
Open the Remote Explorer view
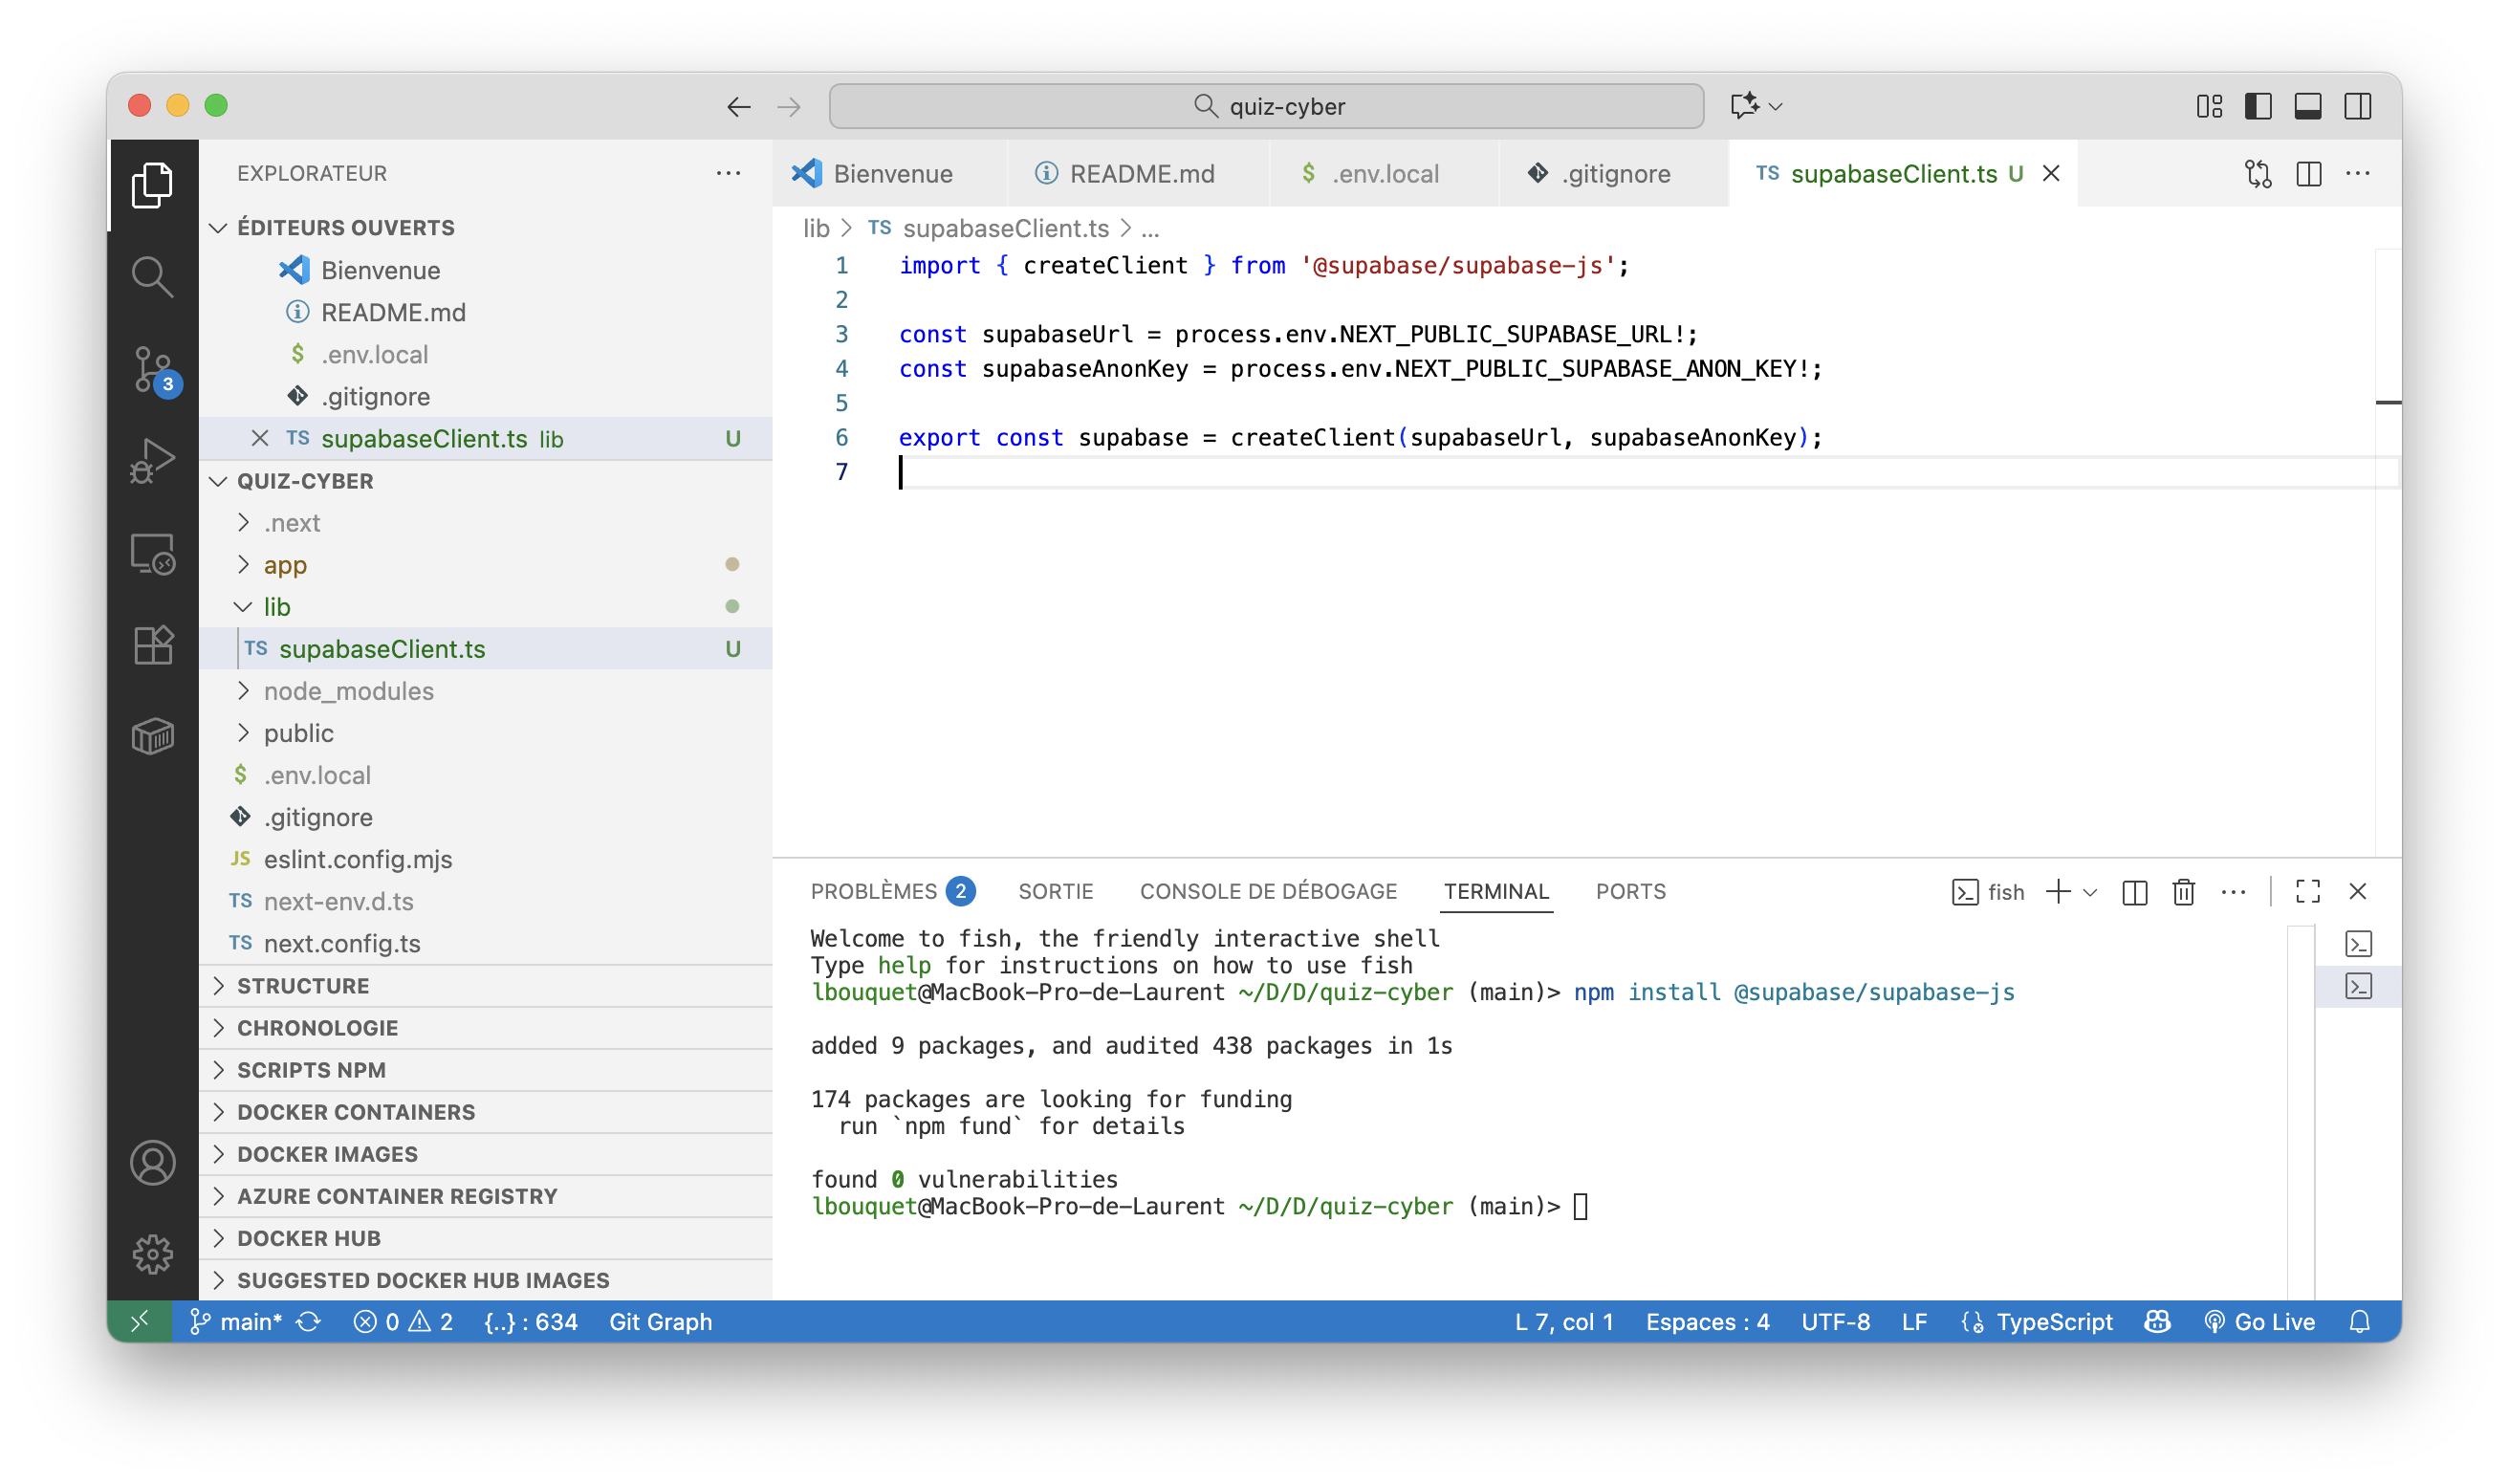point(152,553)
